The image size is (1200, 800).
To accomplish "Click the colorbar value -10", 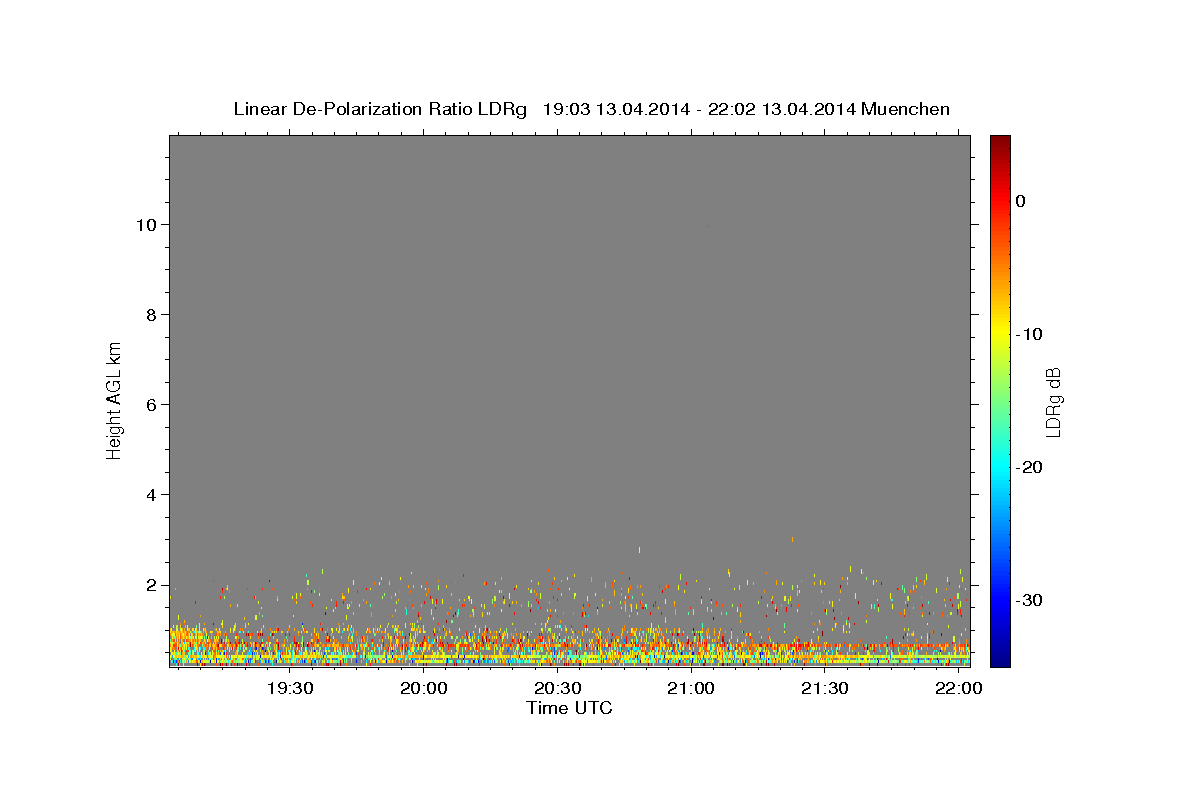I will click(x=1029, y=334).
